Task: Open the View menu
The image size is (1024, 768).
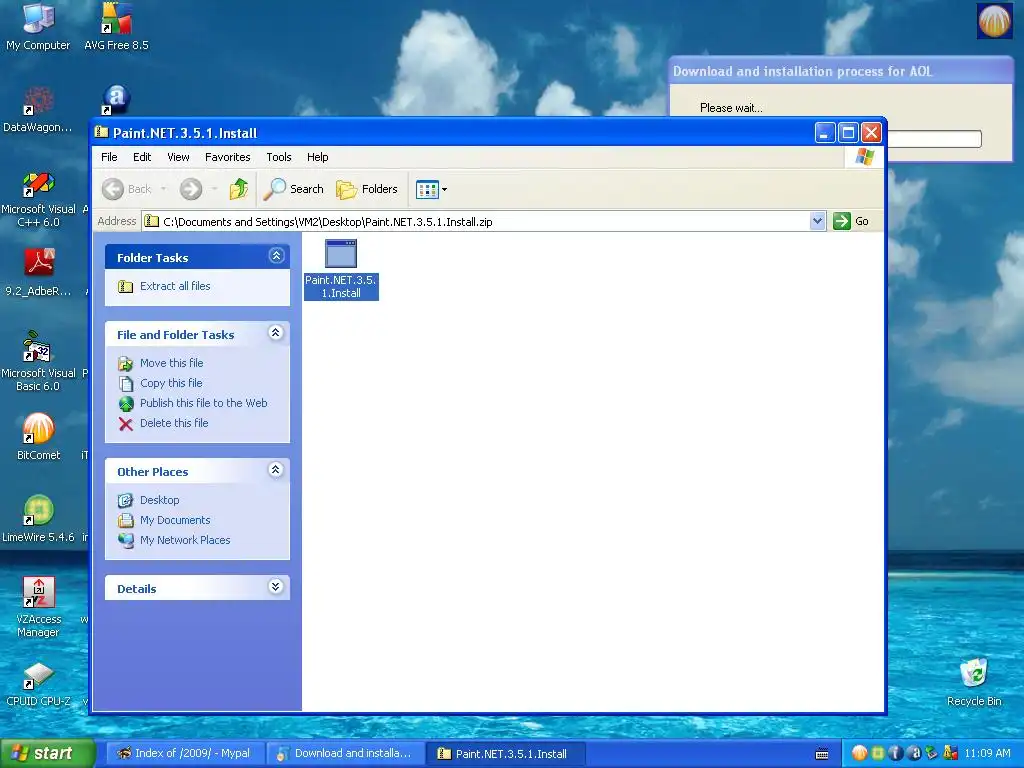Action: (x=178, y=157)
